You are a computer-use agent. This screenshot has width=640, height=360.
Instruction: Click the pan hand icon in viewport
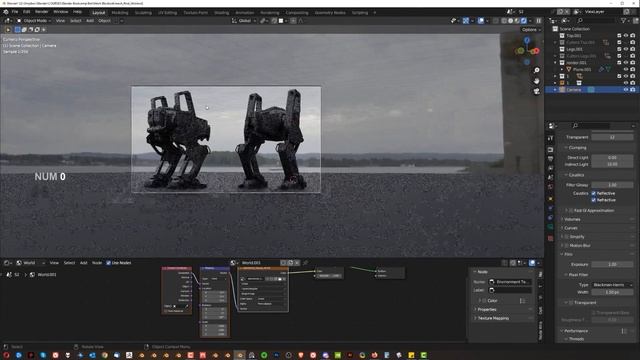(536, 81)
